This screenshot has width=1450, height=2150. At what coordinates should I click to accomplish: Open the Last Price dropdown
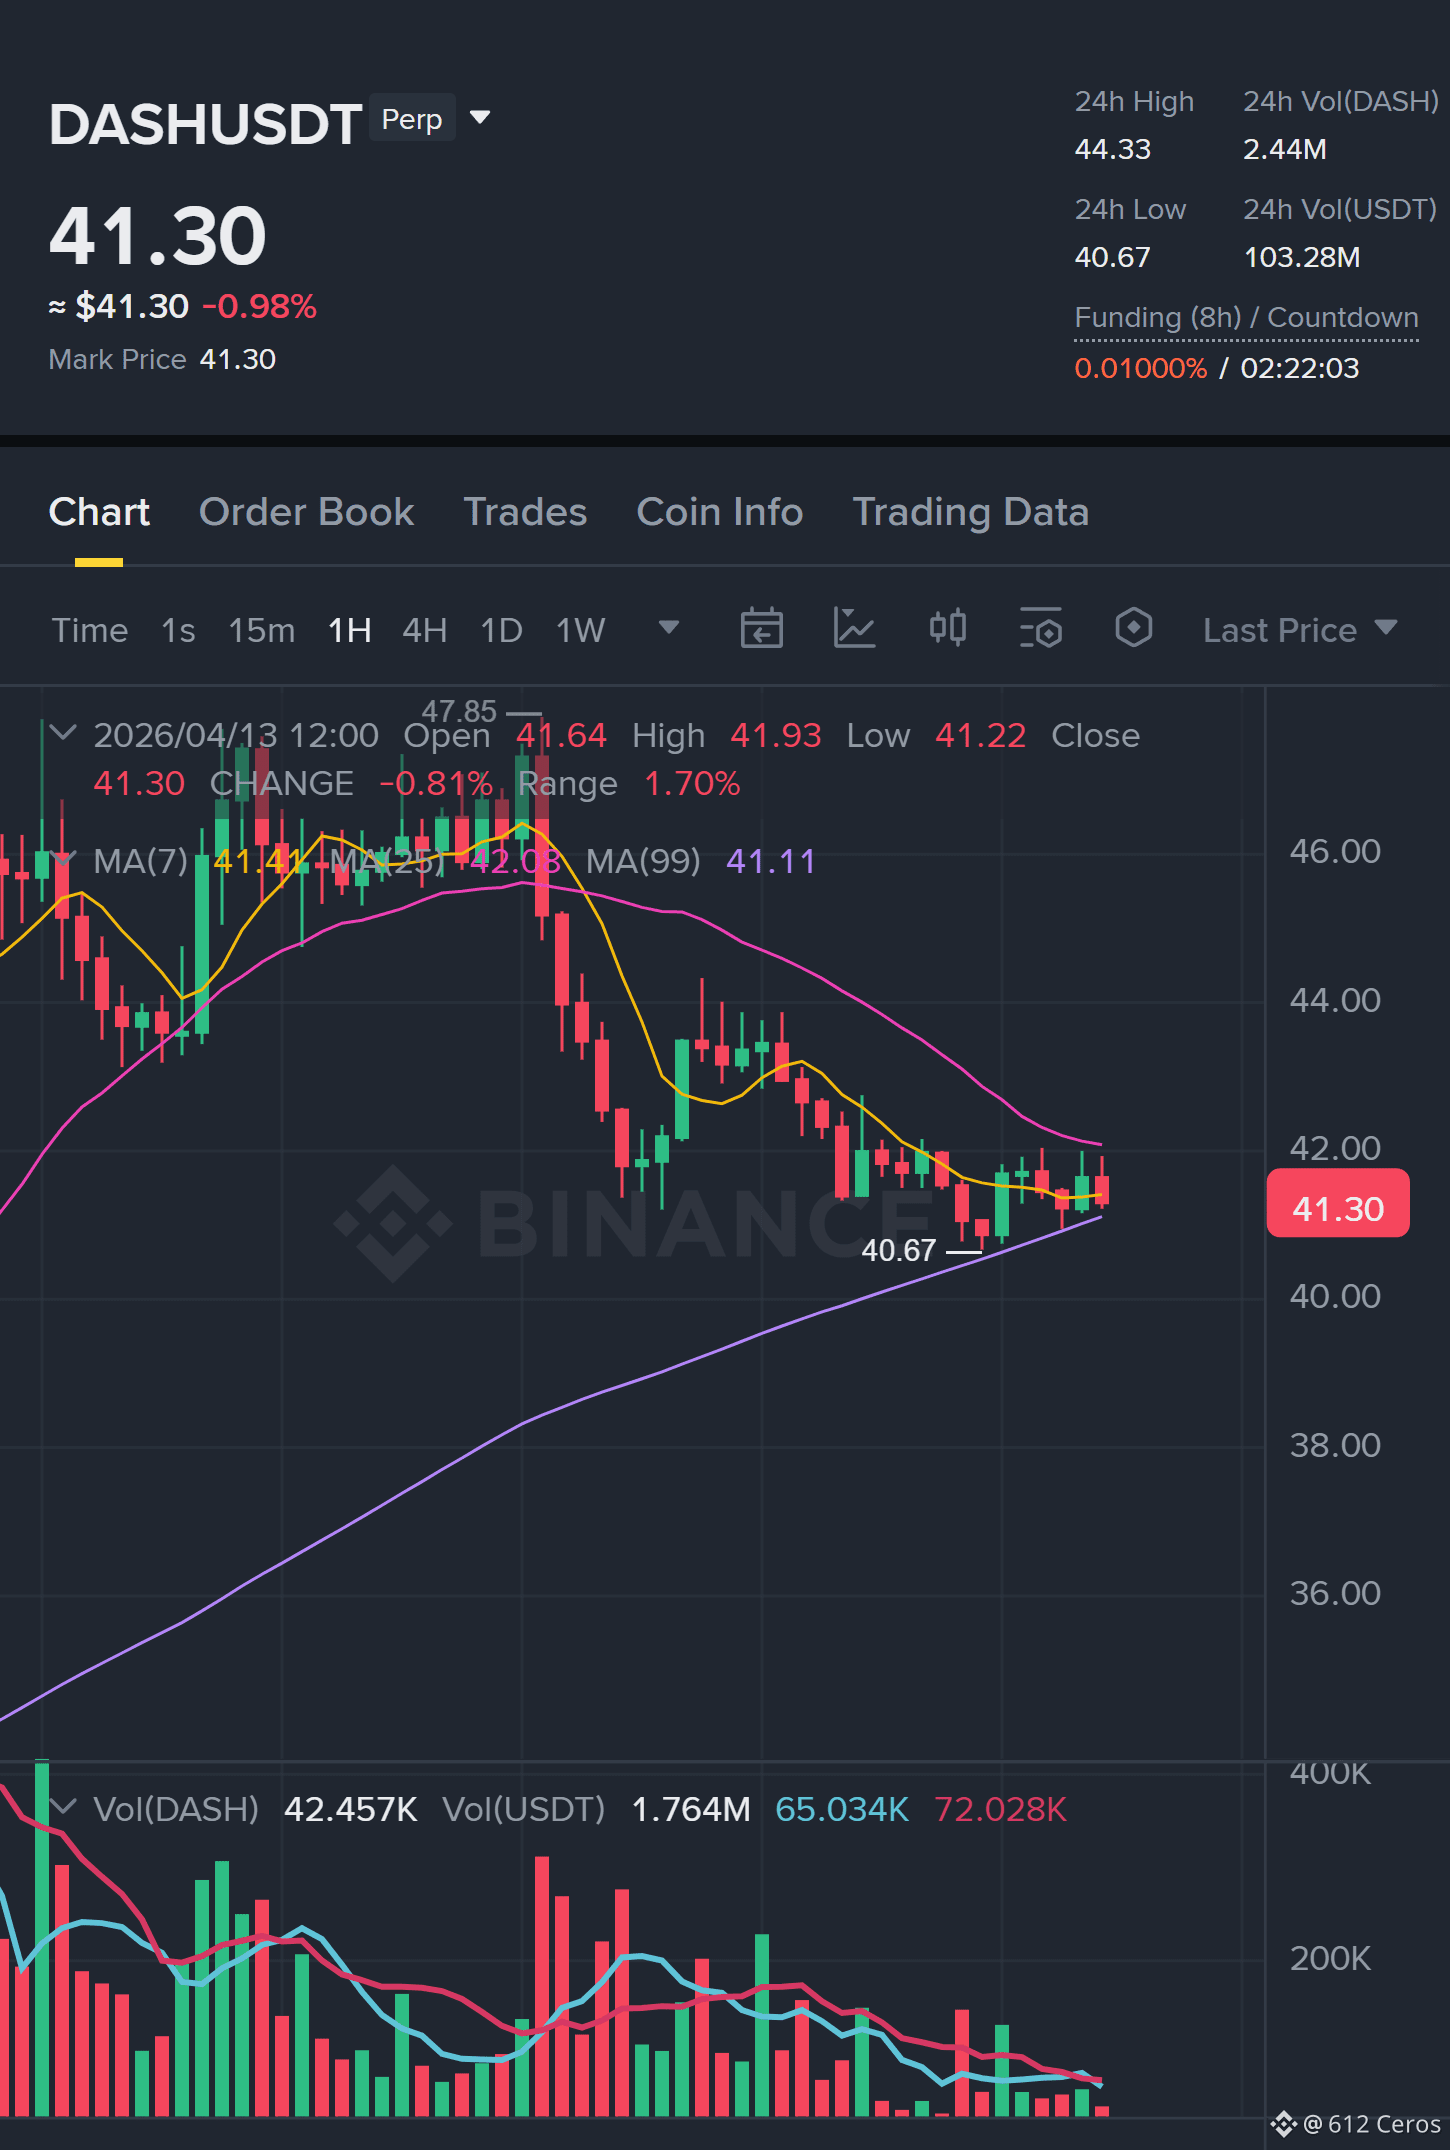click(1300, 630)
